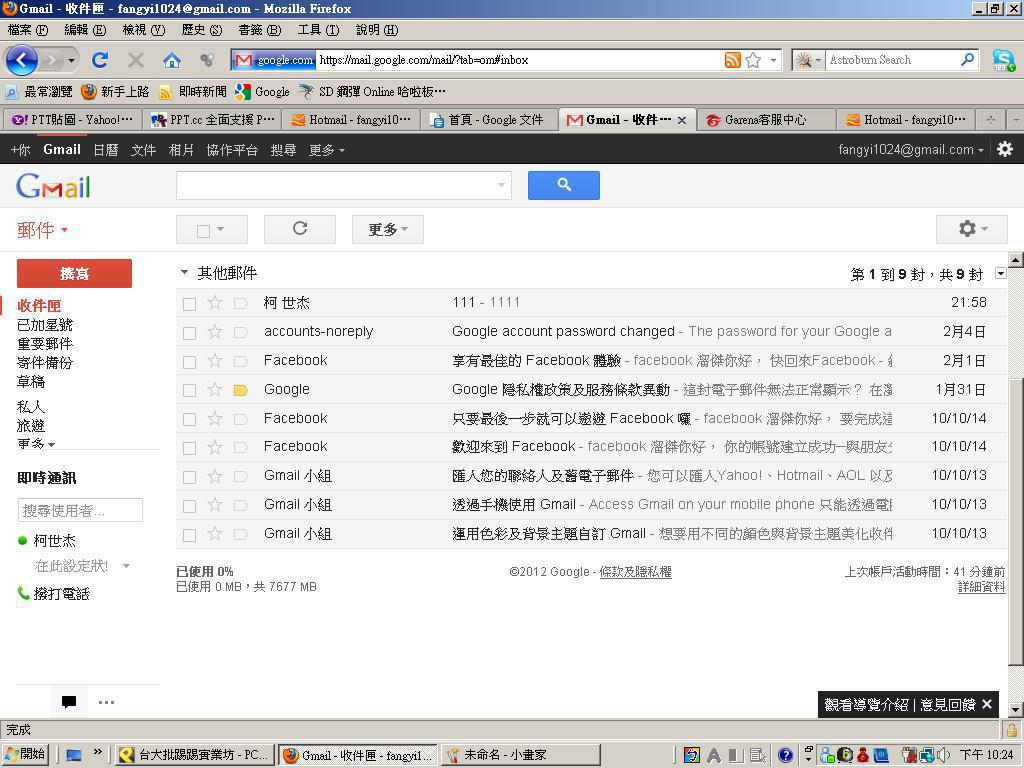
Task: Click the Firefox reload page button
Action: (100, 60)
